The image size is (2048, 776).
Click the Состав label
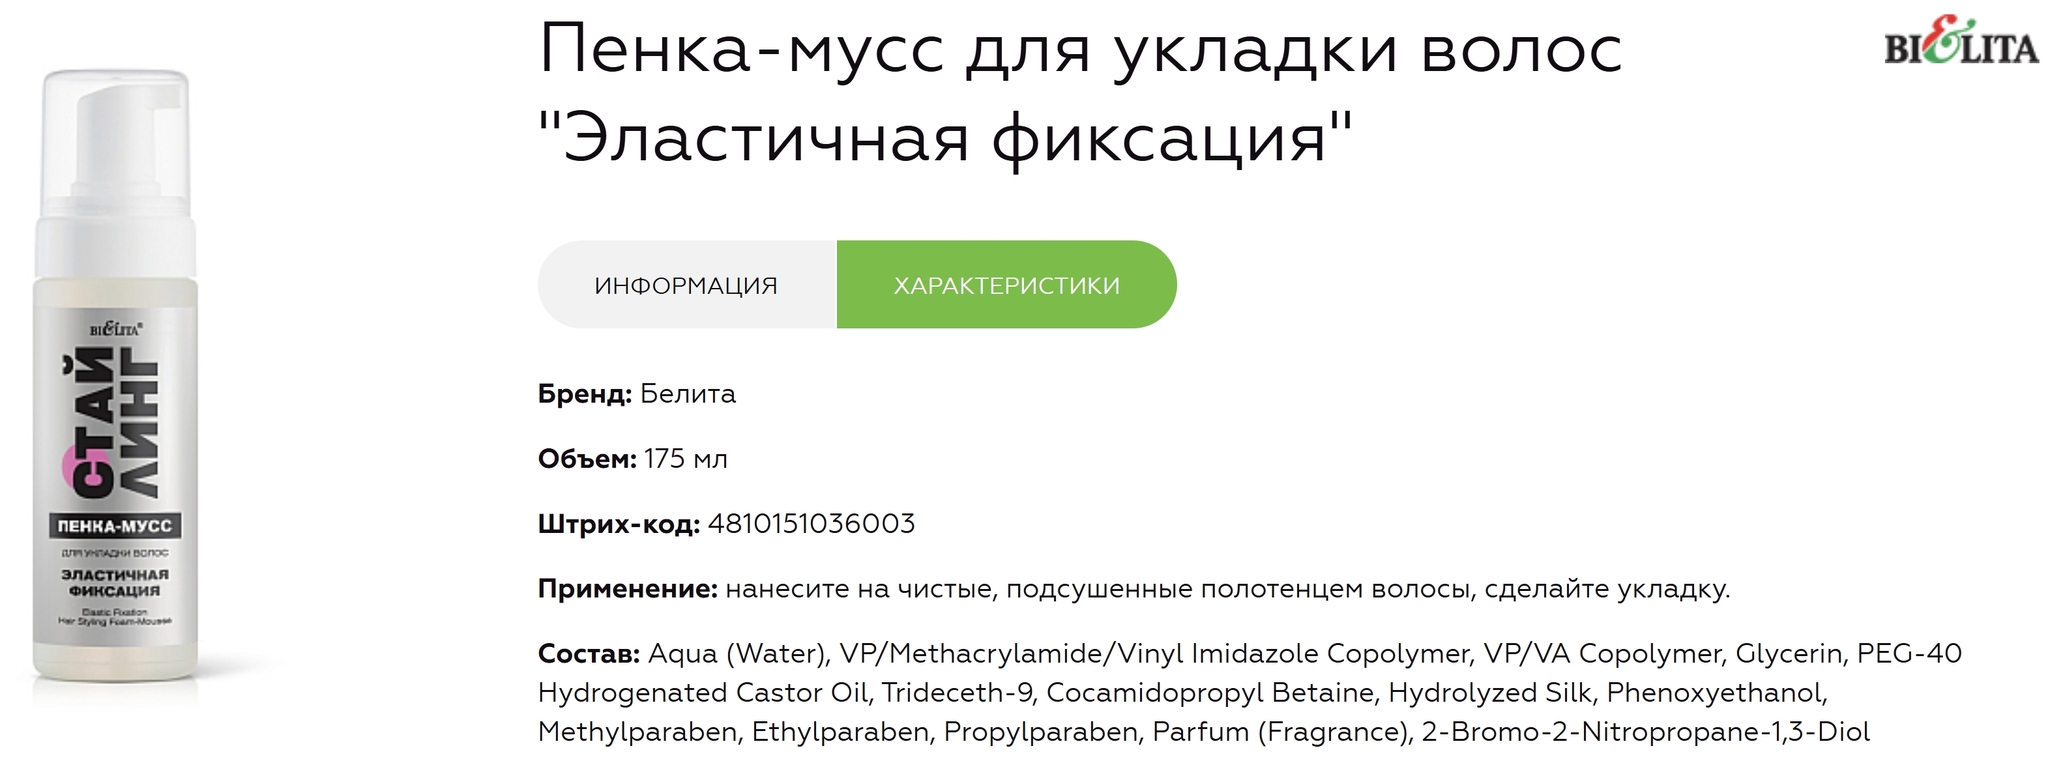589,654
